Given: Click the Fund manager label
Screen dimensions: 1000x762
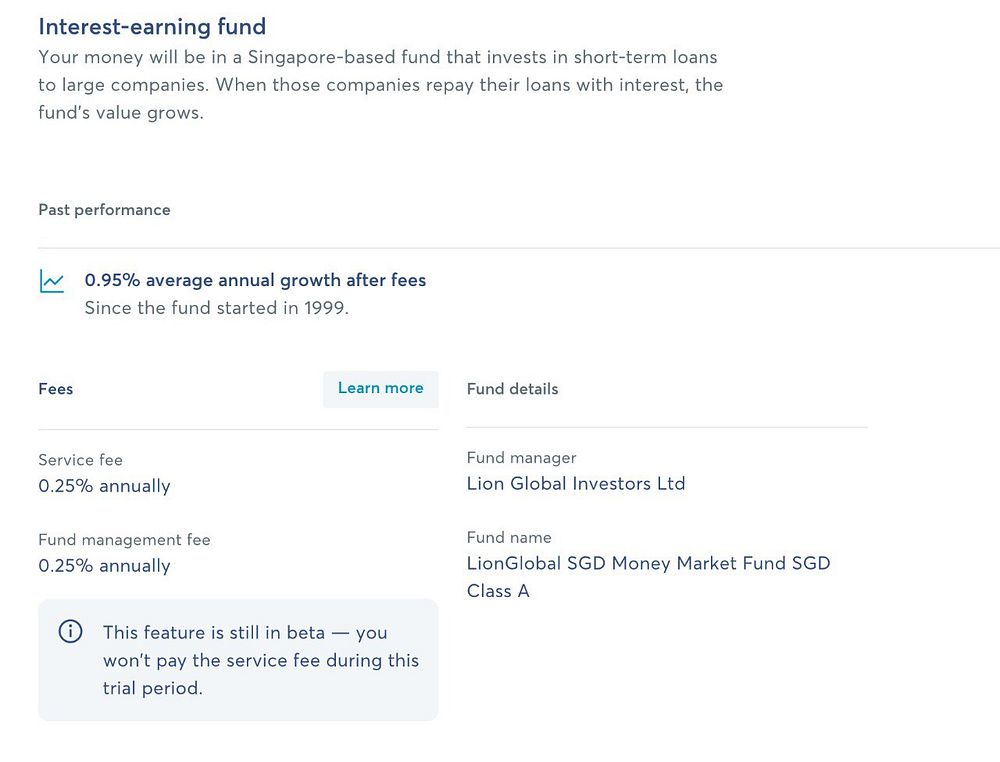Looking at the screenshot, I should coord(521,458).
